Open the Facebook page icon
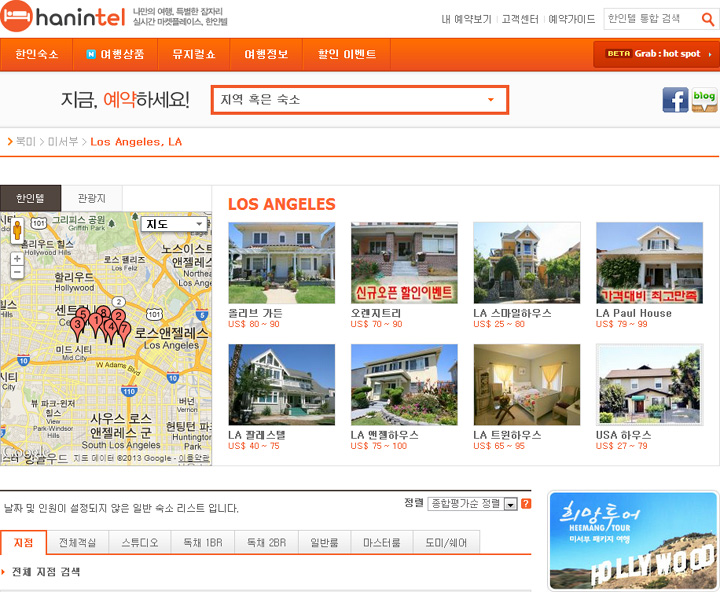The image size is (720, 592). pyautogui.click(x=675, y=100)
